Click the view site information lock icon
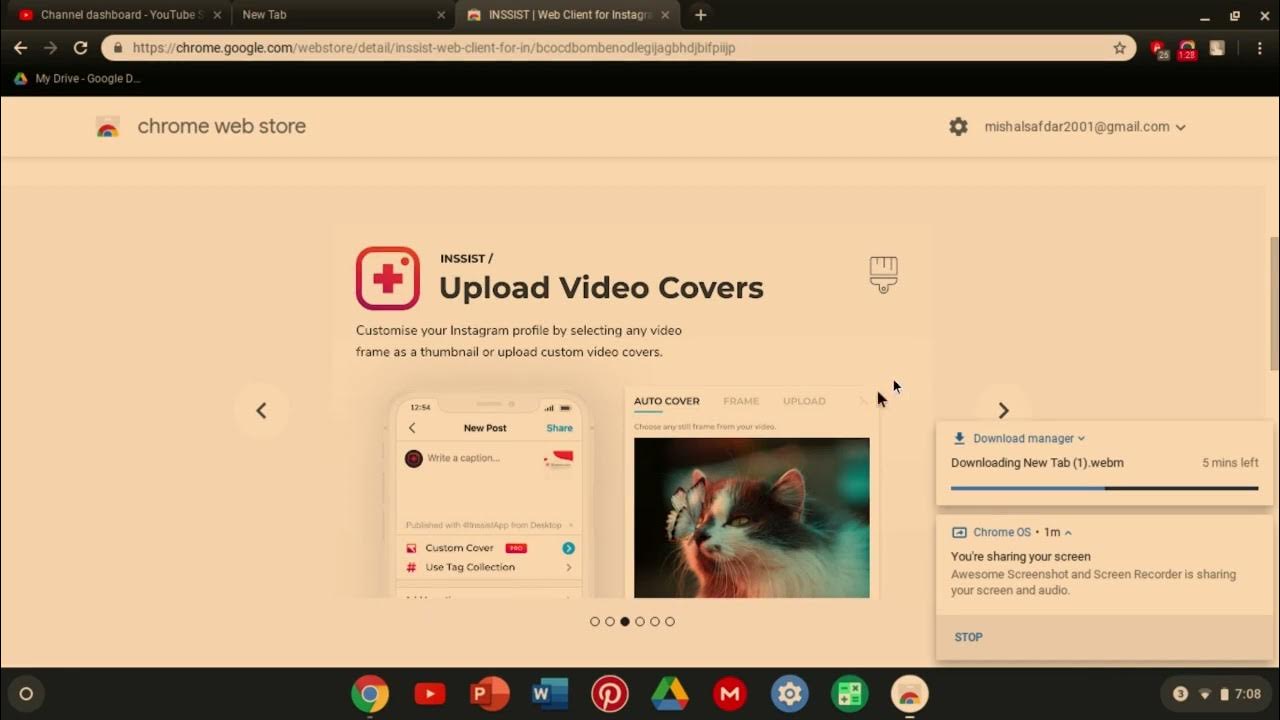The width and height of the screenshot is (1280, 720). [x=118, y=48]
